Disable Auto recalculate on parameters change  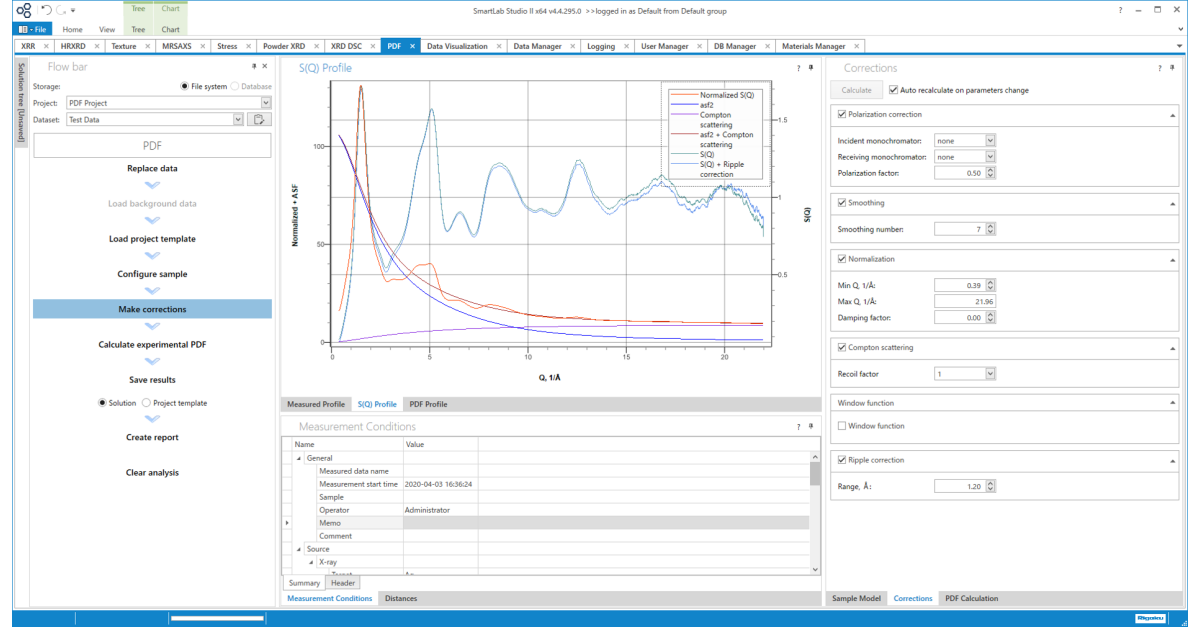tap(893, 90)
